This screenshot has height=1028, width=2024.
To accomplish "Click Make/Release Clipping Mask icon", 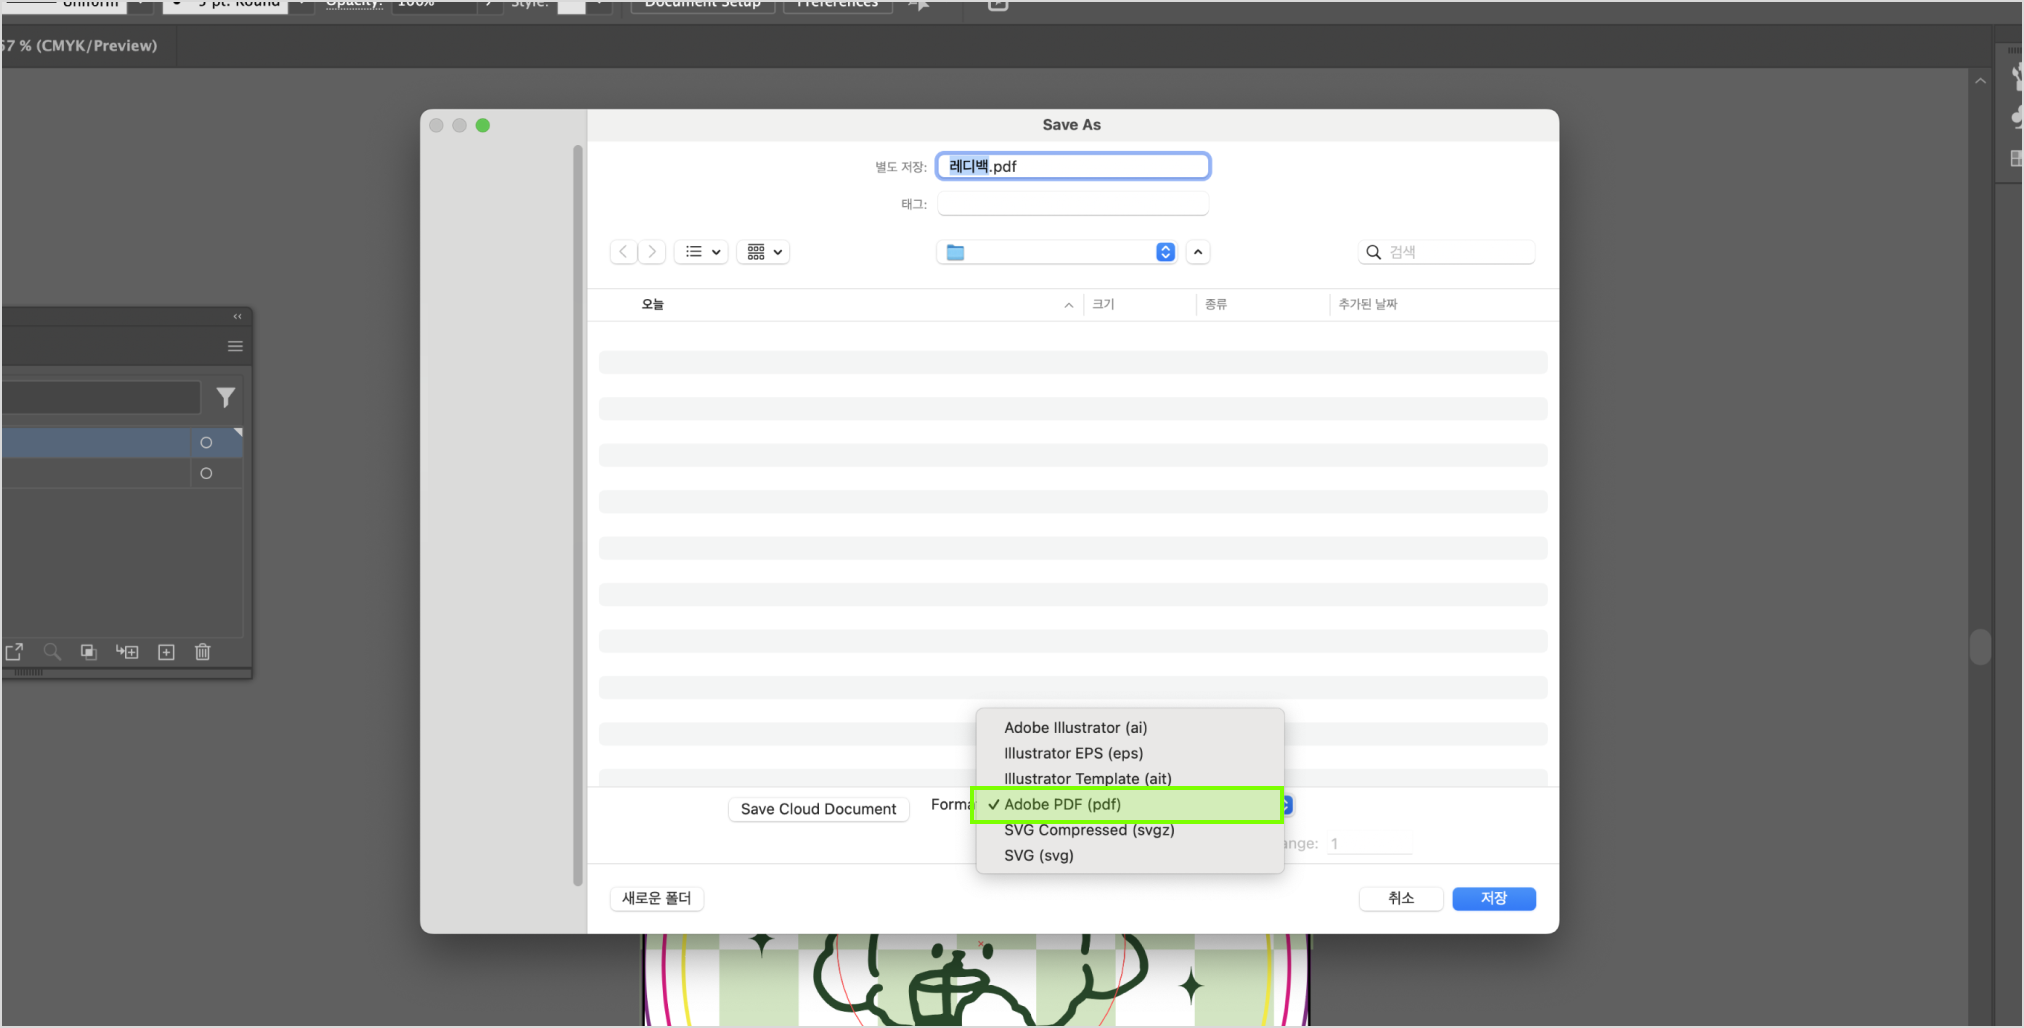I will pos(89,652).
